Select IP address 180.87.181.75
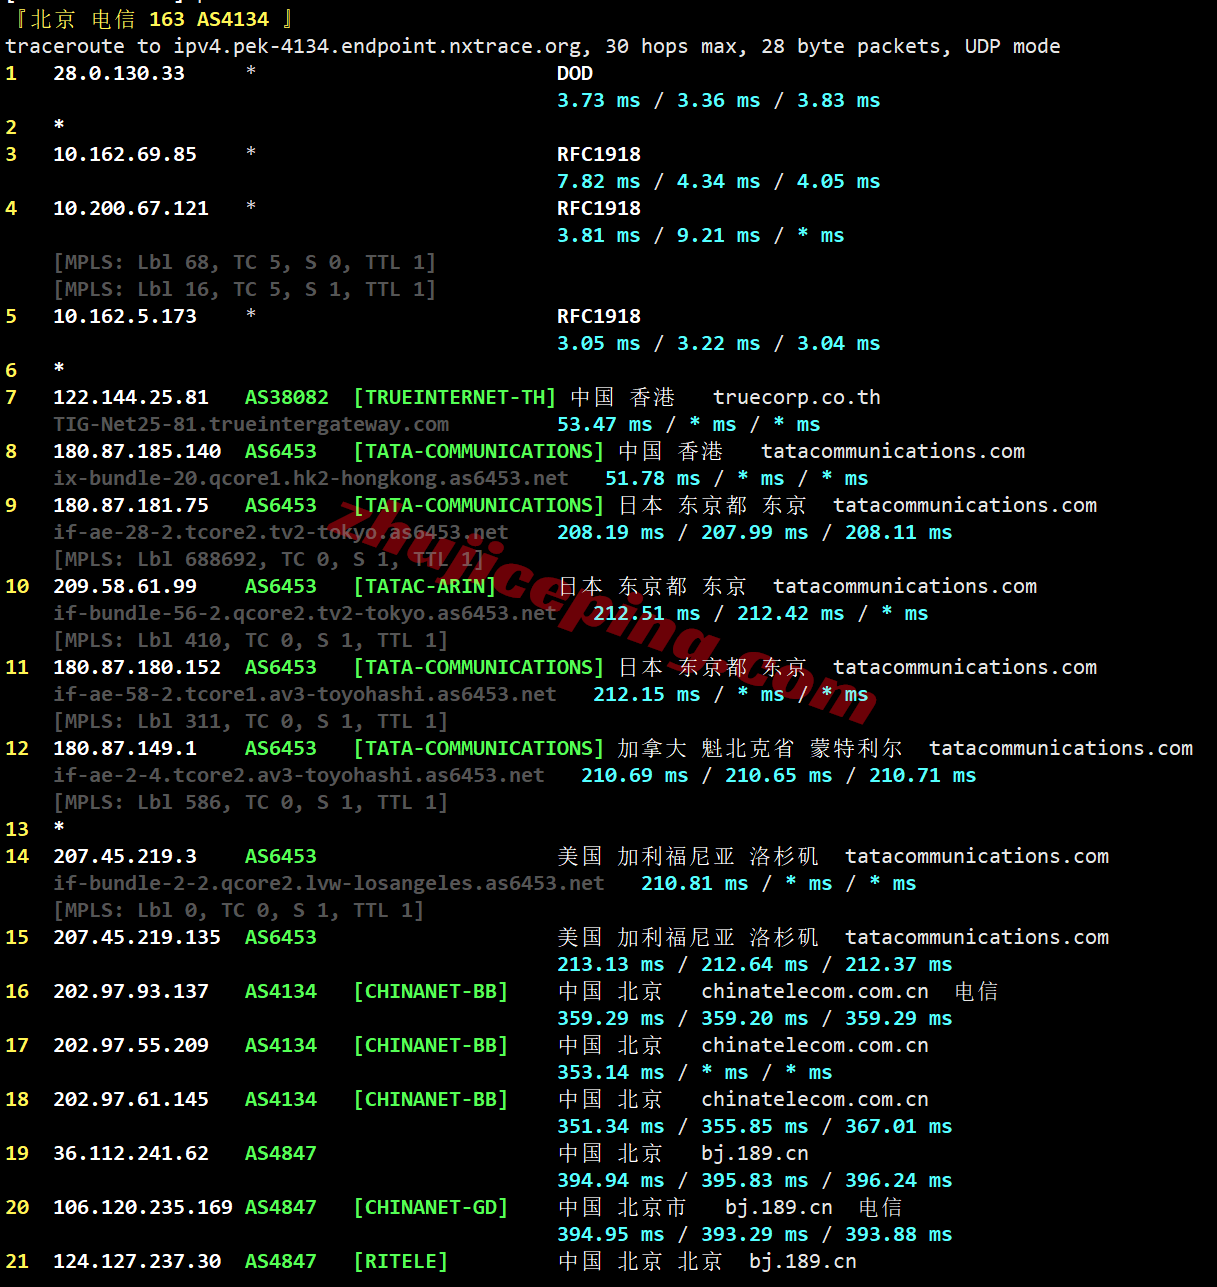 [131, 505]
